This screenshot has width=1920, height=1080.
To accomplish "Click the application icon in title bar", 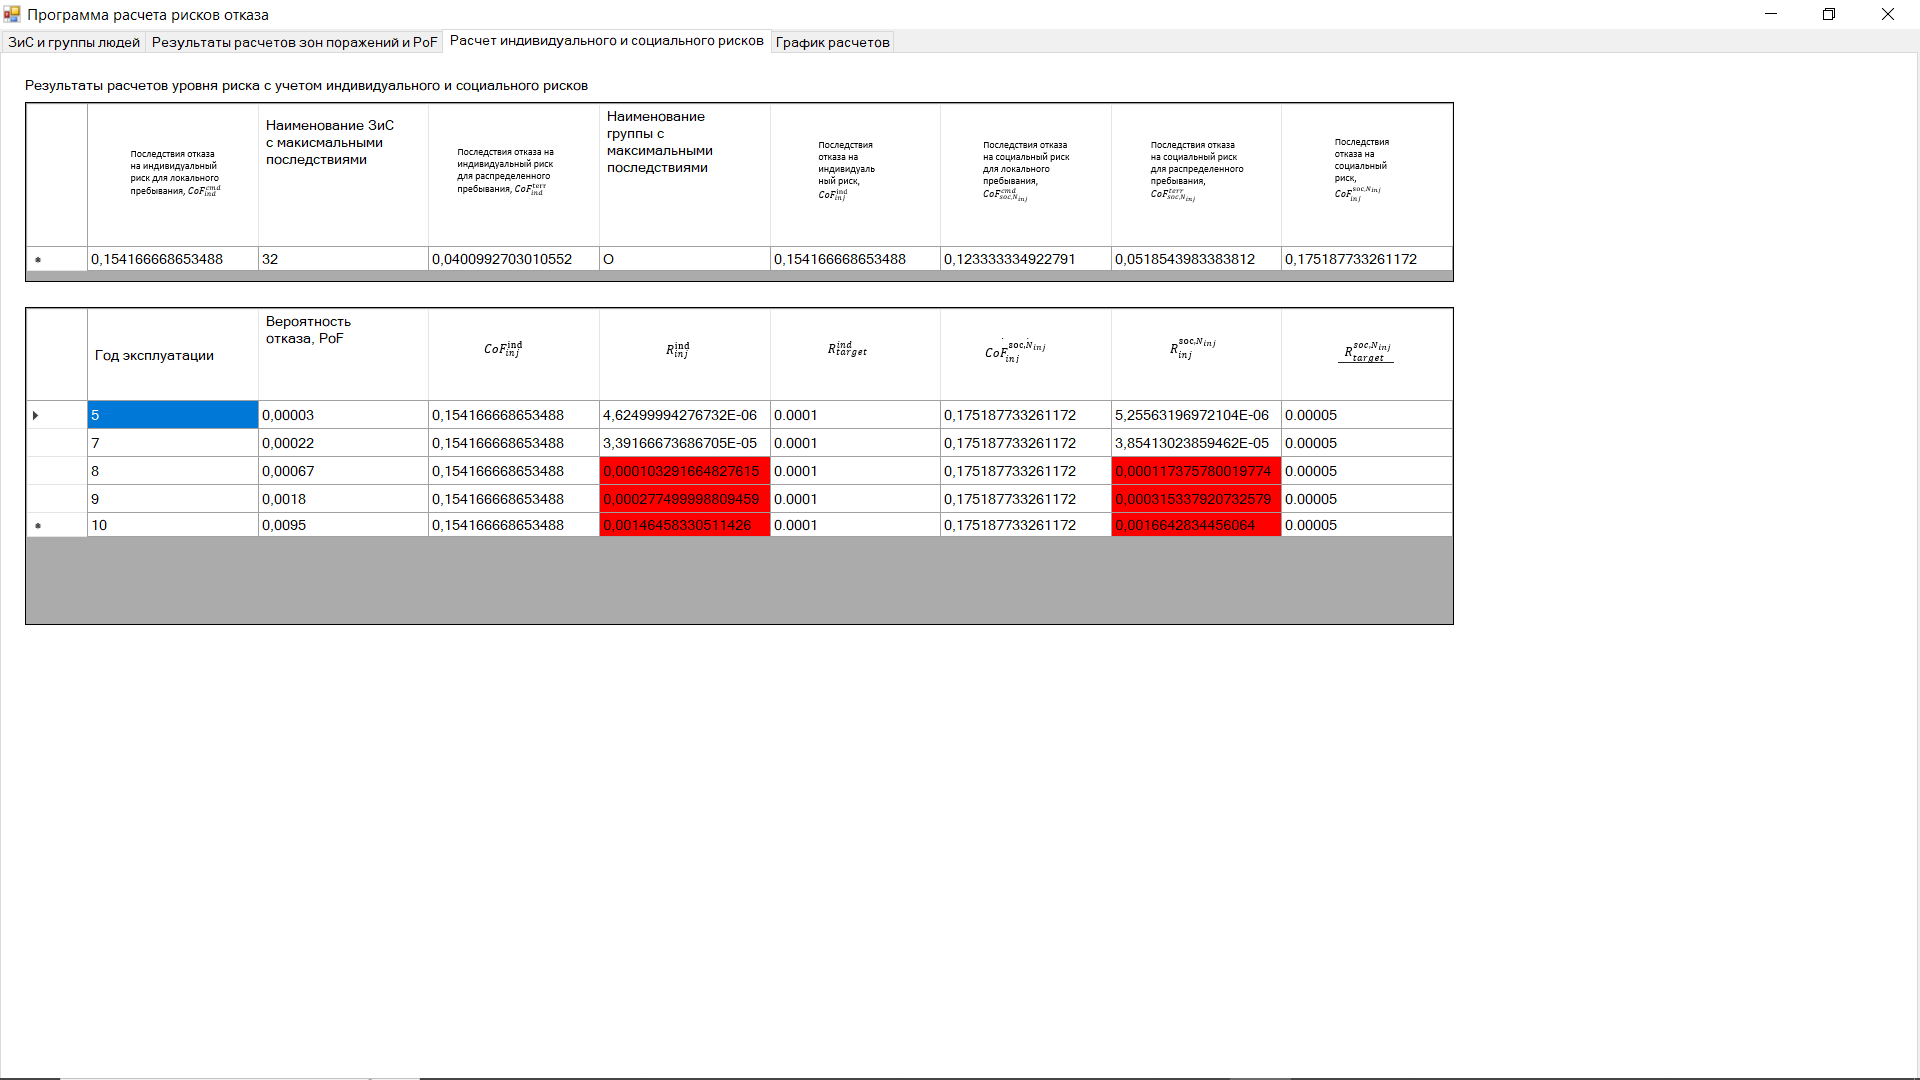I will pyautogui.click(x=12, y=14).
